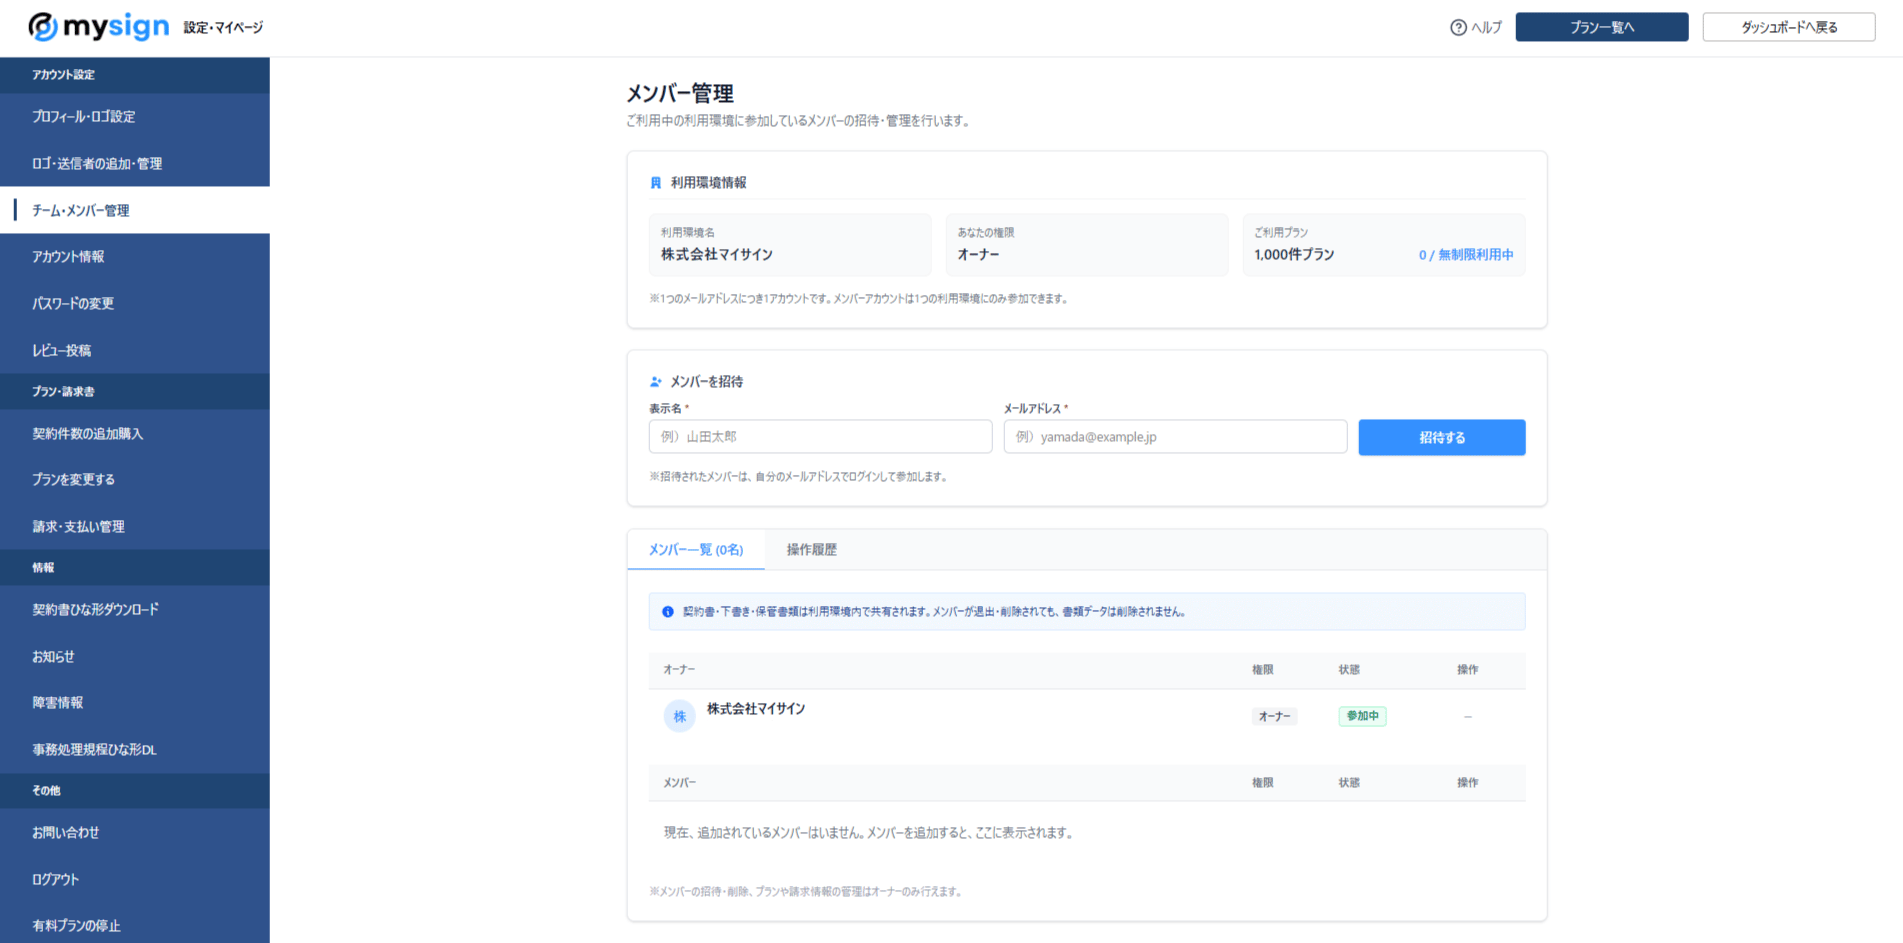The height and width of the screenshot is (943, 1903).
Task: Click the 株 avatar for 株式会社マイサイン
Action: coord(680,716)
